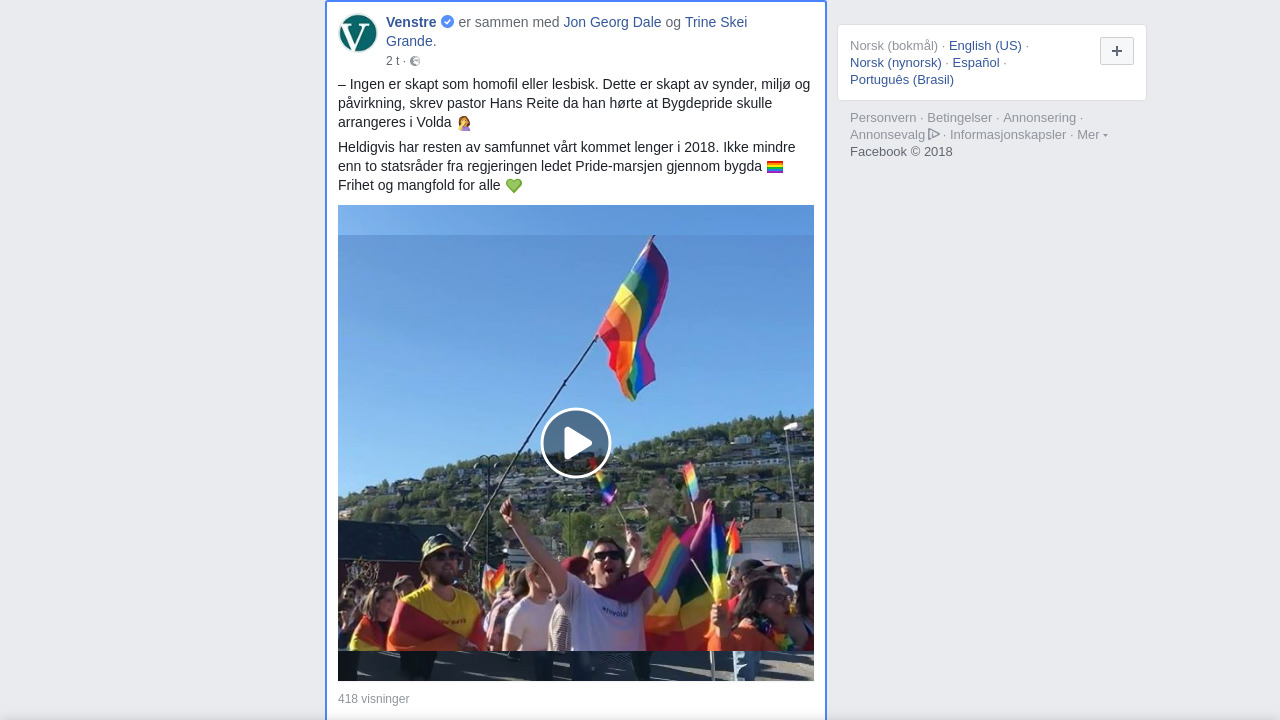Image resolution: width=1280 pixels, height=720 pixels.
Task: Open Jon Georg Dale's profile
Action: pyautogui.click(x=612, y=22)
